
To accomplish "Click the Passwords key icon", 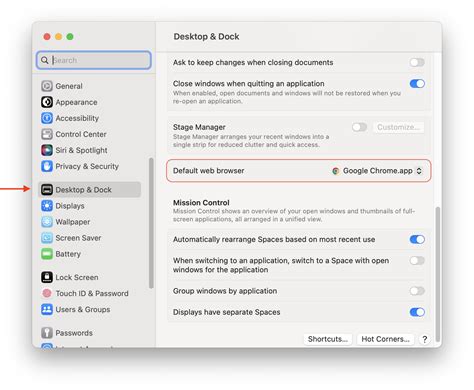I will coord(47,333).
